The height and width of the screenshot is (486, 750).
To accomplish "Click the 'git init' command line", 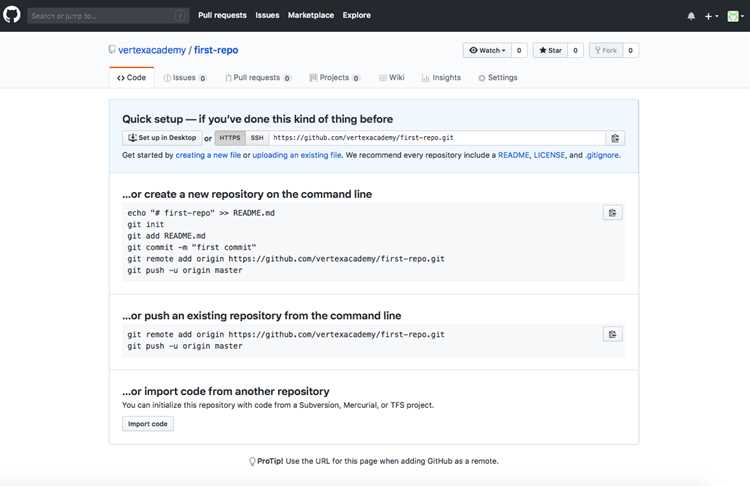I will (x=145, y=224).
